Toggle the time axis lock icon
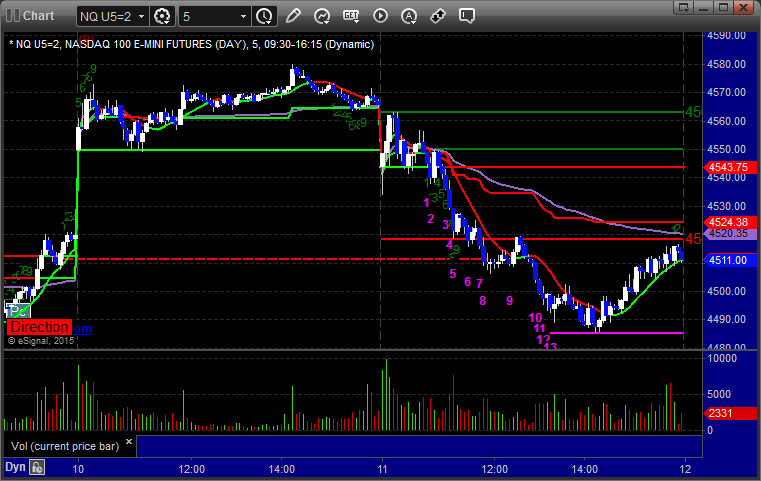The height and width of the screenshot is (481, 761). click(37, 467)
